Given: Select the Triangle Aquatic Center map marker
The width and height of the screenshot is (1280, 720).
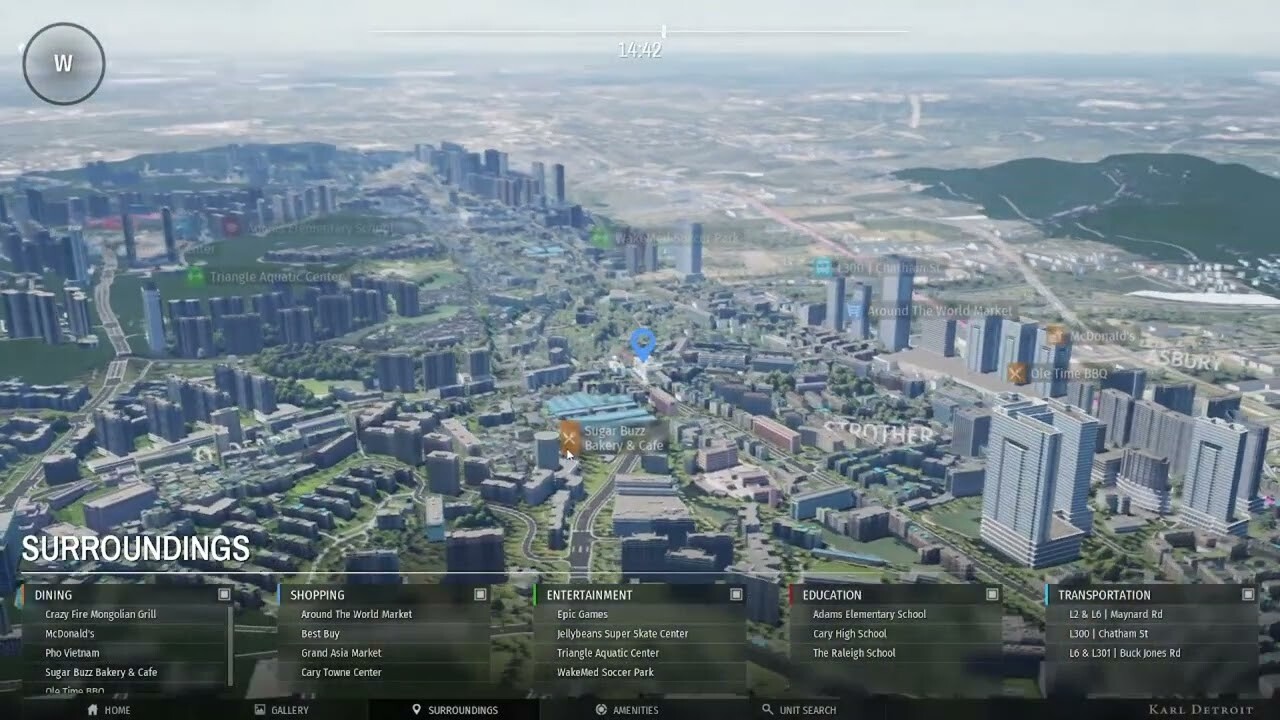Looking at the screenshot, I should (x=196, y=276).
